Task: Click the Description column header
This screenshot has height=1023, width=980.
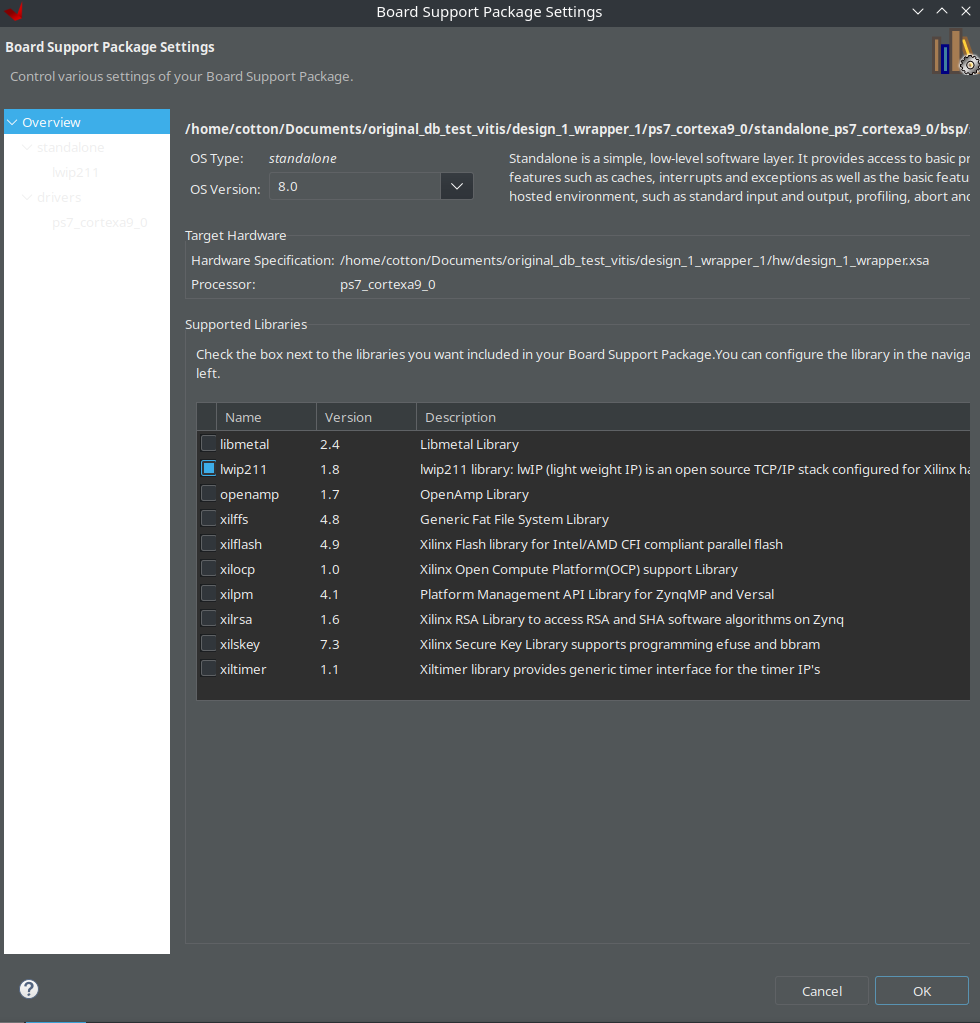Action: click(693, 417)
